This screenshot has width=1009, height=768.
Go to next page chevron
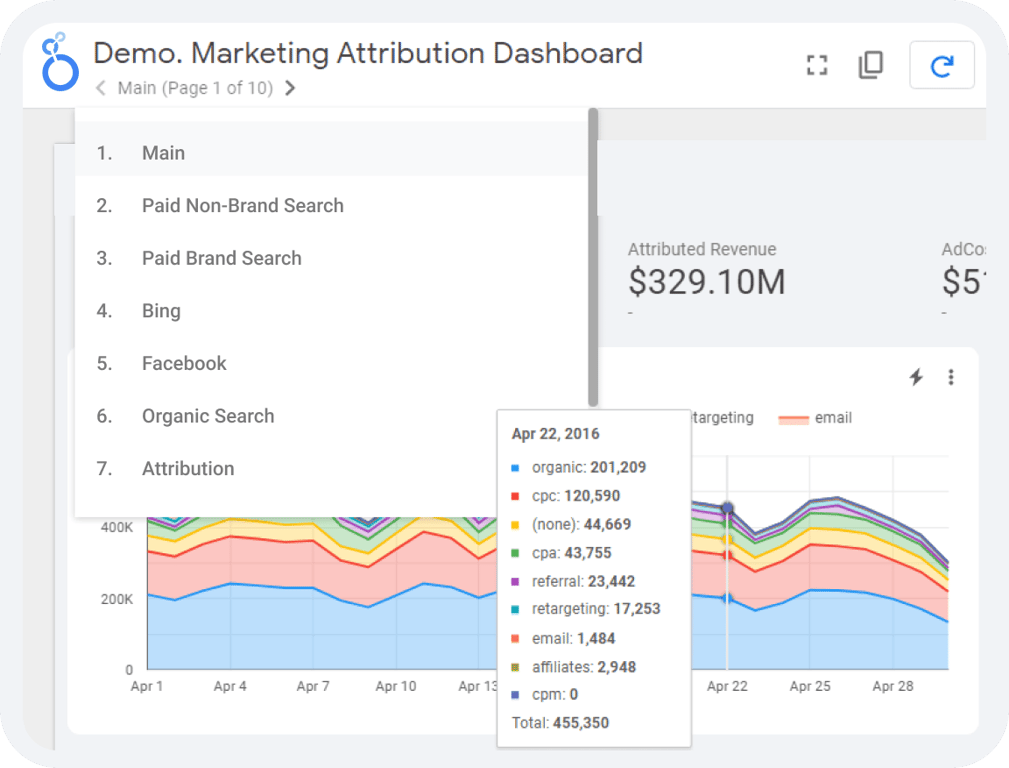pyautogui.click(x=290, y=88)
